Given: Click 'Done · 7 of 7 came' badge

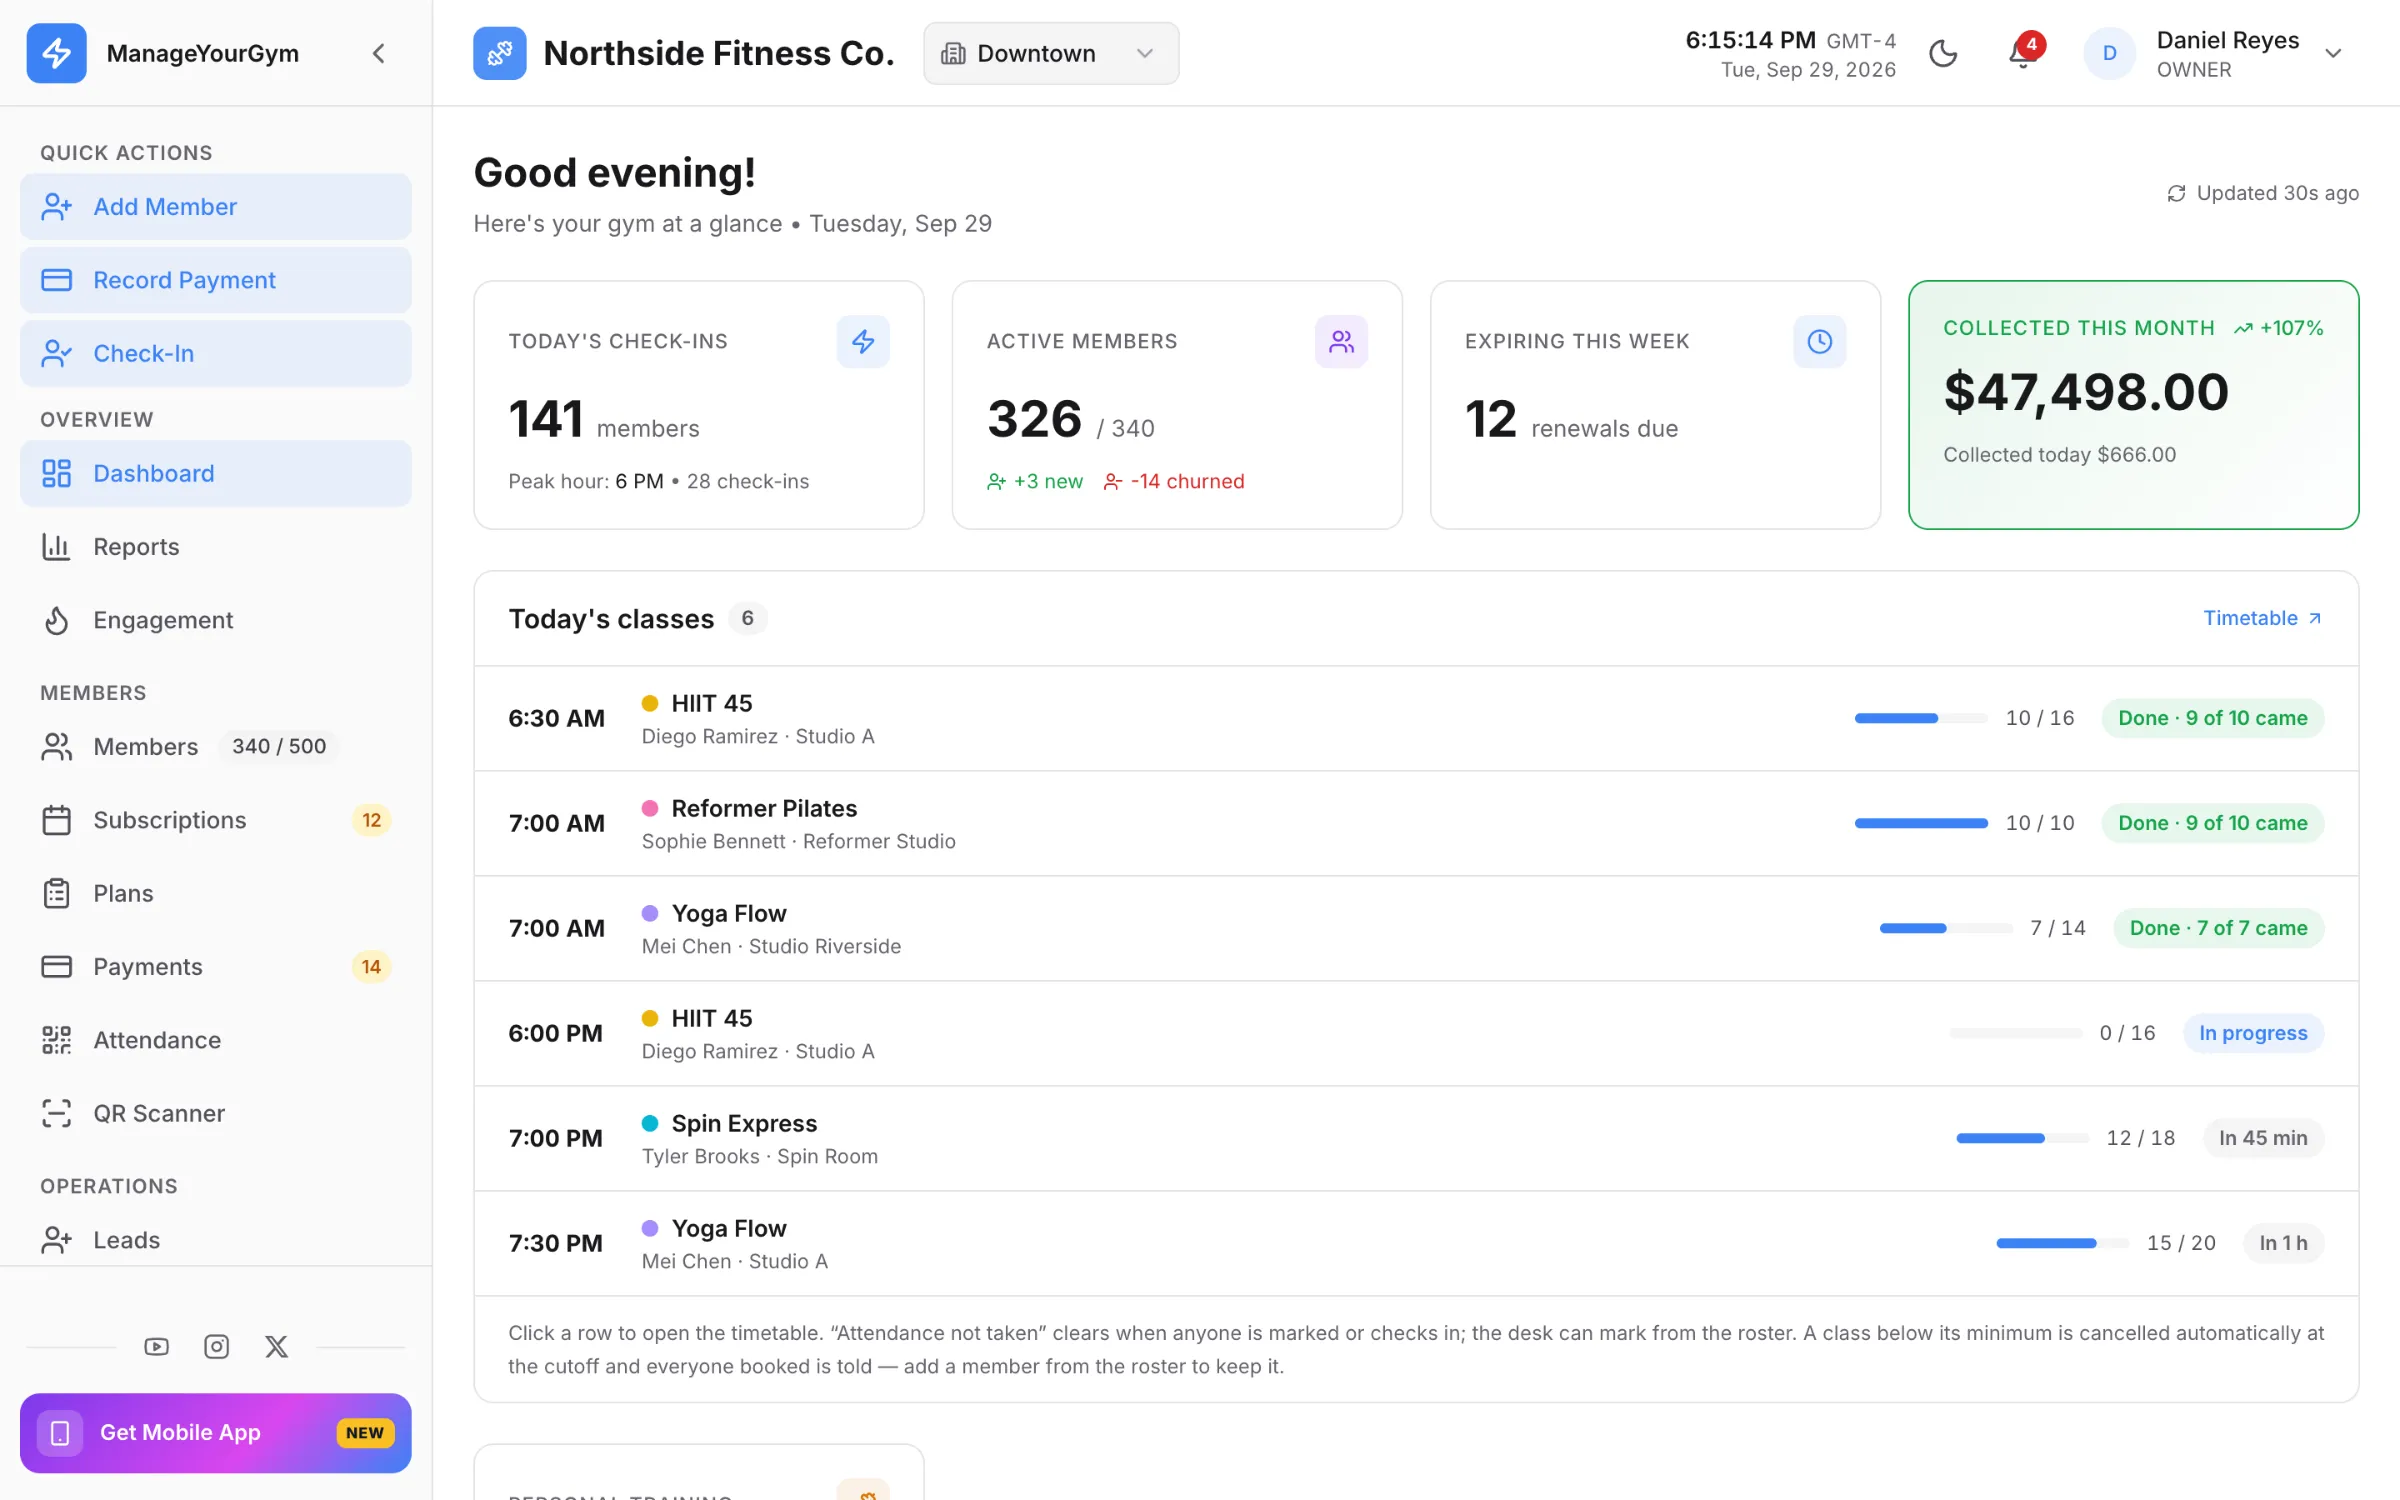Looking at the screenshot, I should 2218,928.
